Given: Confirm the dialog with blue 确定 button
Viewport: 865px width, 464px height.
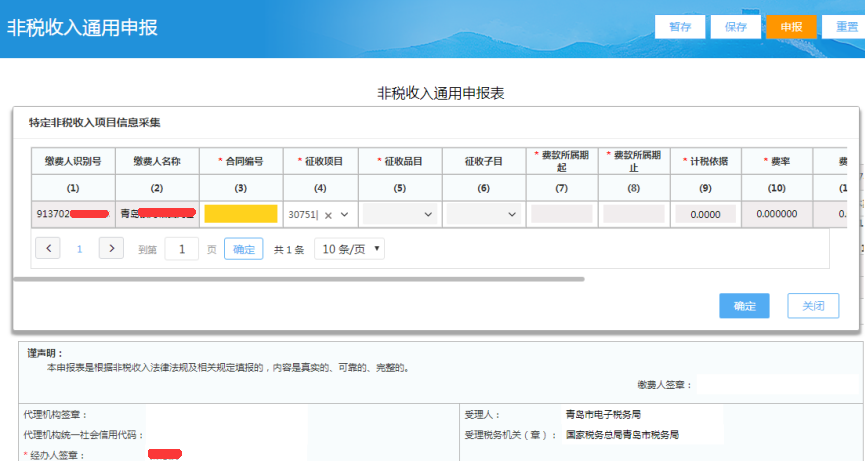Looking at the screenshot, I should pos(745,306).
